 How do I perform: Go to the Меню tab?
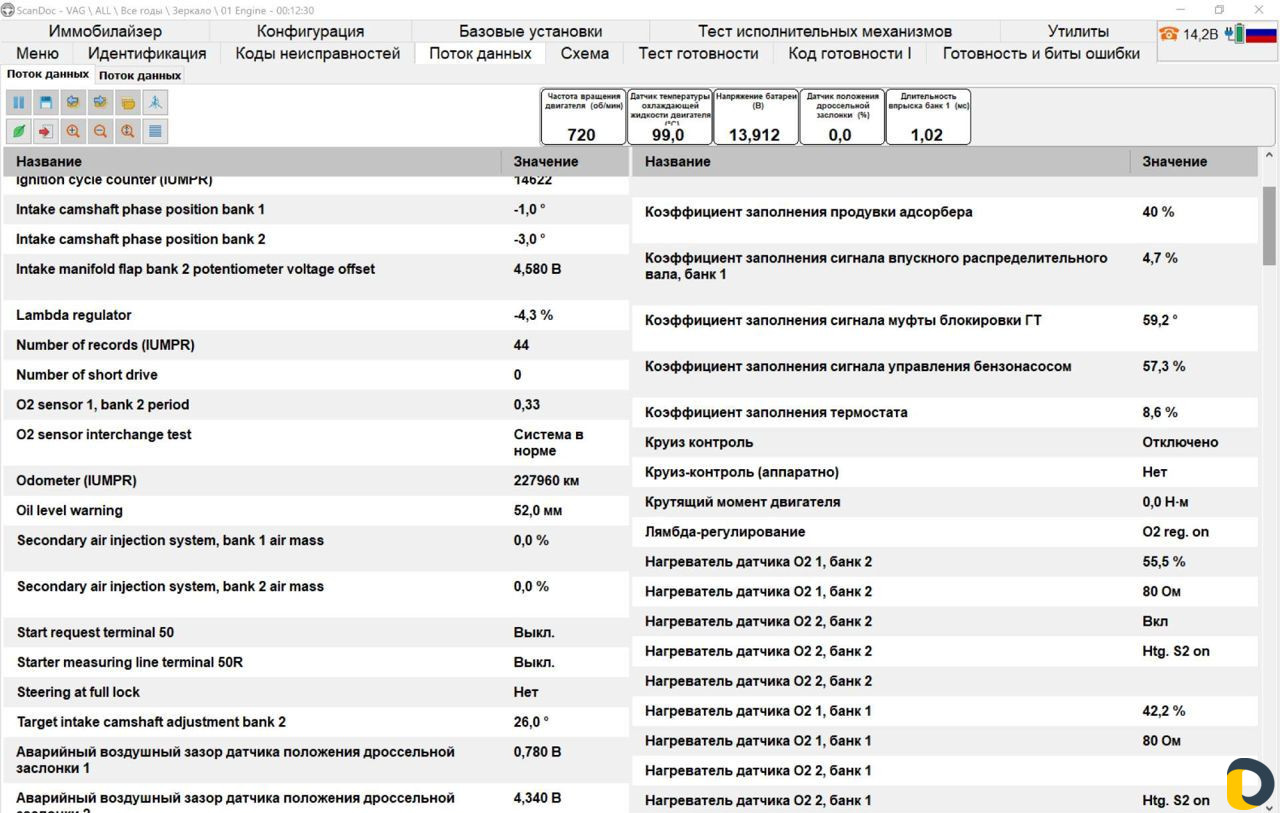37,53
